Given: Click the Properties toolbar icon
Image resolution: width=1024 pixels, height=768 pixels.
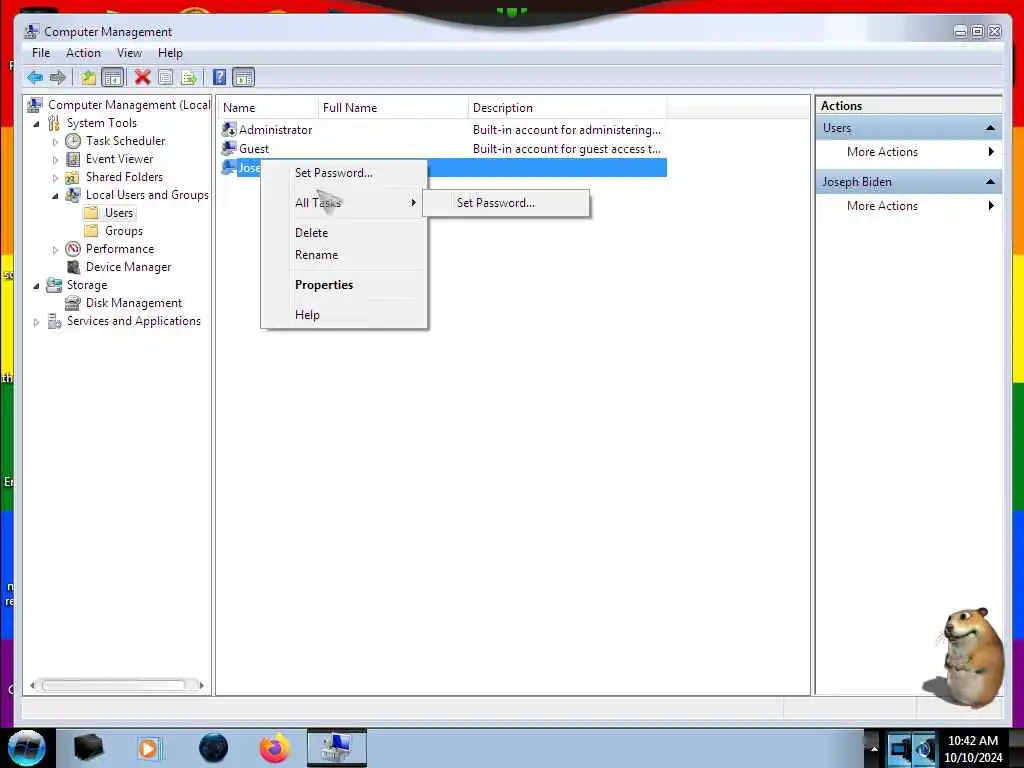Looking at the screenshot, I should (166, 78).
